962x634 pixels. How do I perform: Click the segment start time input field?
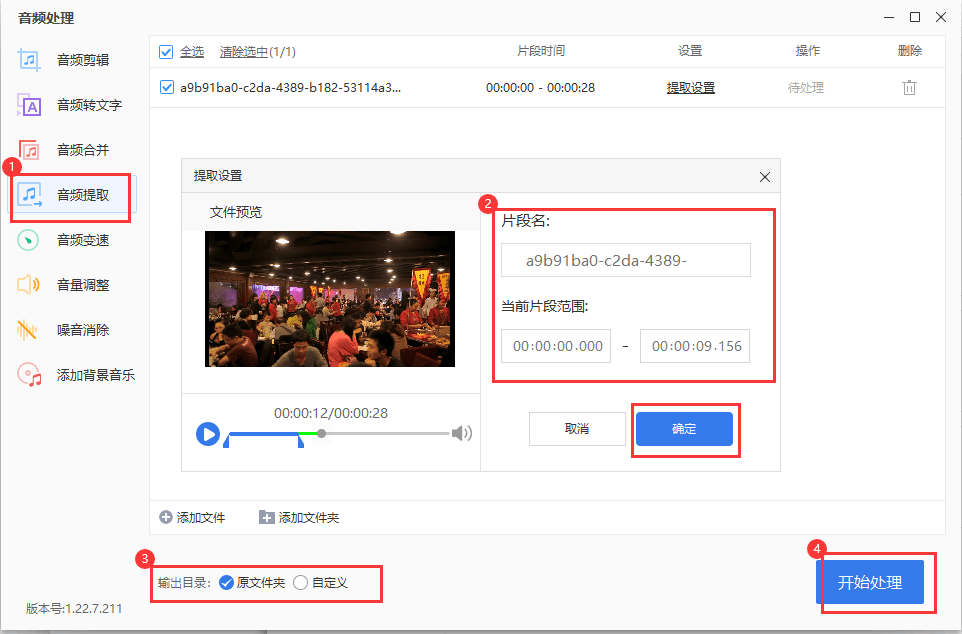(x=555, y=345)
